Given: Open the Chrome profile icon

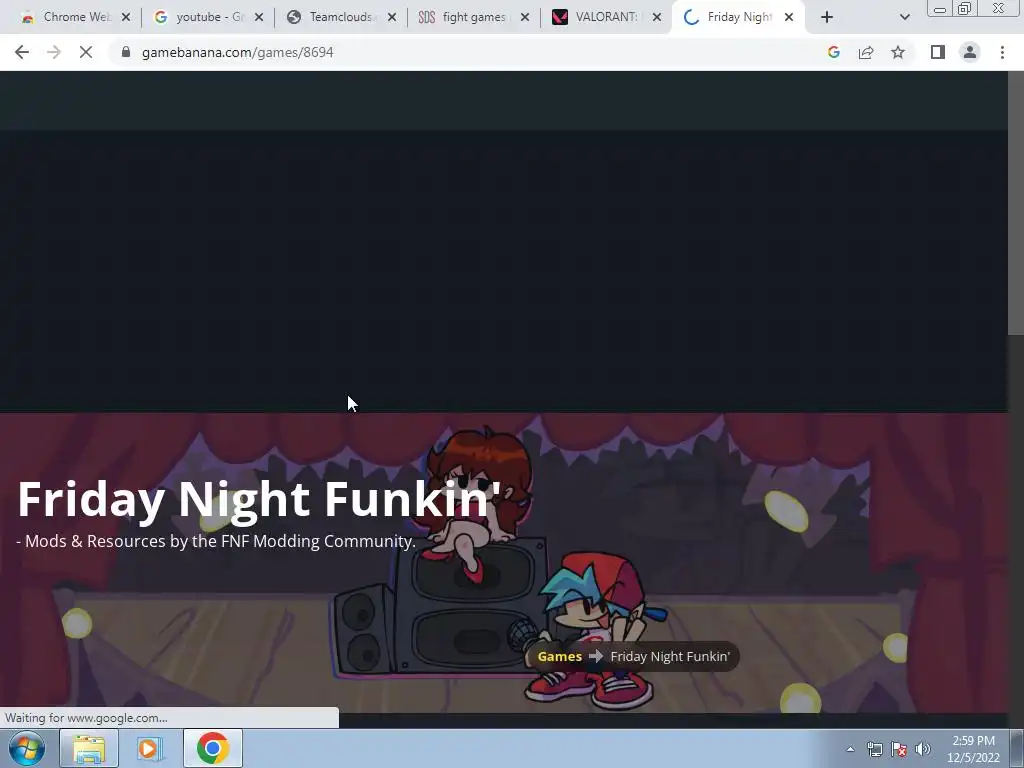Looking at the screenshot, I should coord(970,52).
